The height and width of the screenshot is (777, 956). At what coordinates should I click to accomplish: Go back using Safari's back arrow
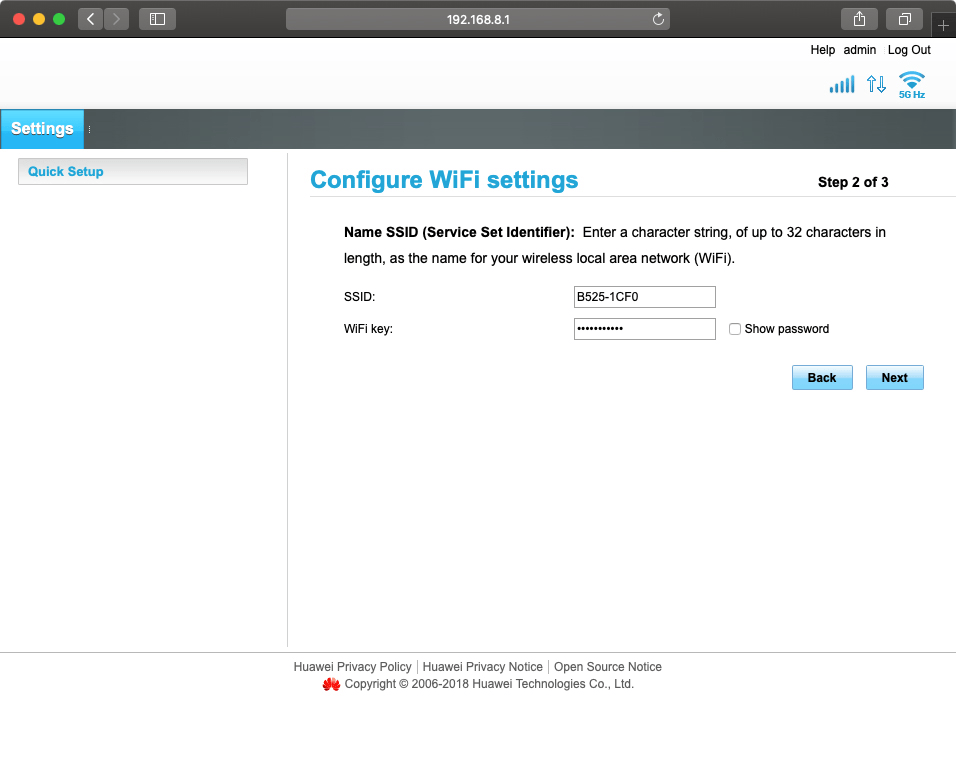pos(90,19)
